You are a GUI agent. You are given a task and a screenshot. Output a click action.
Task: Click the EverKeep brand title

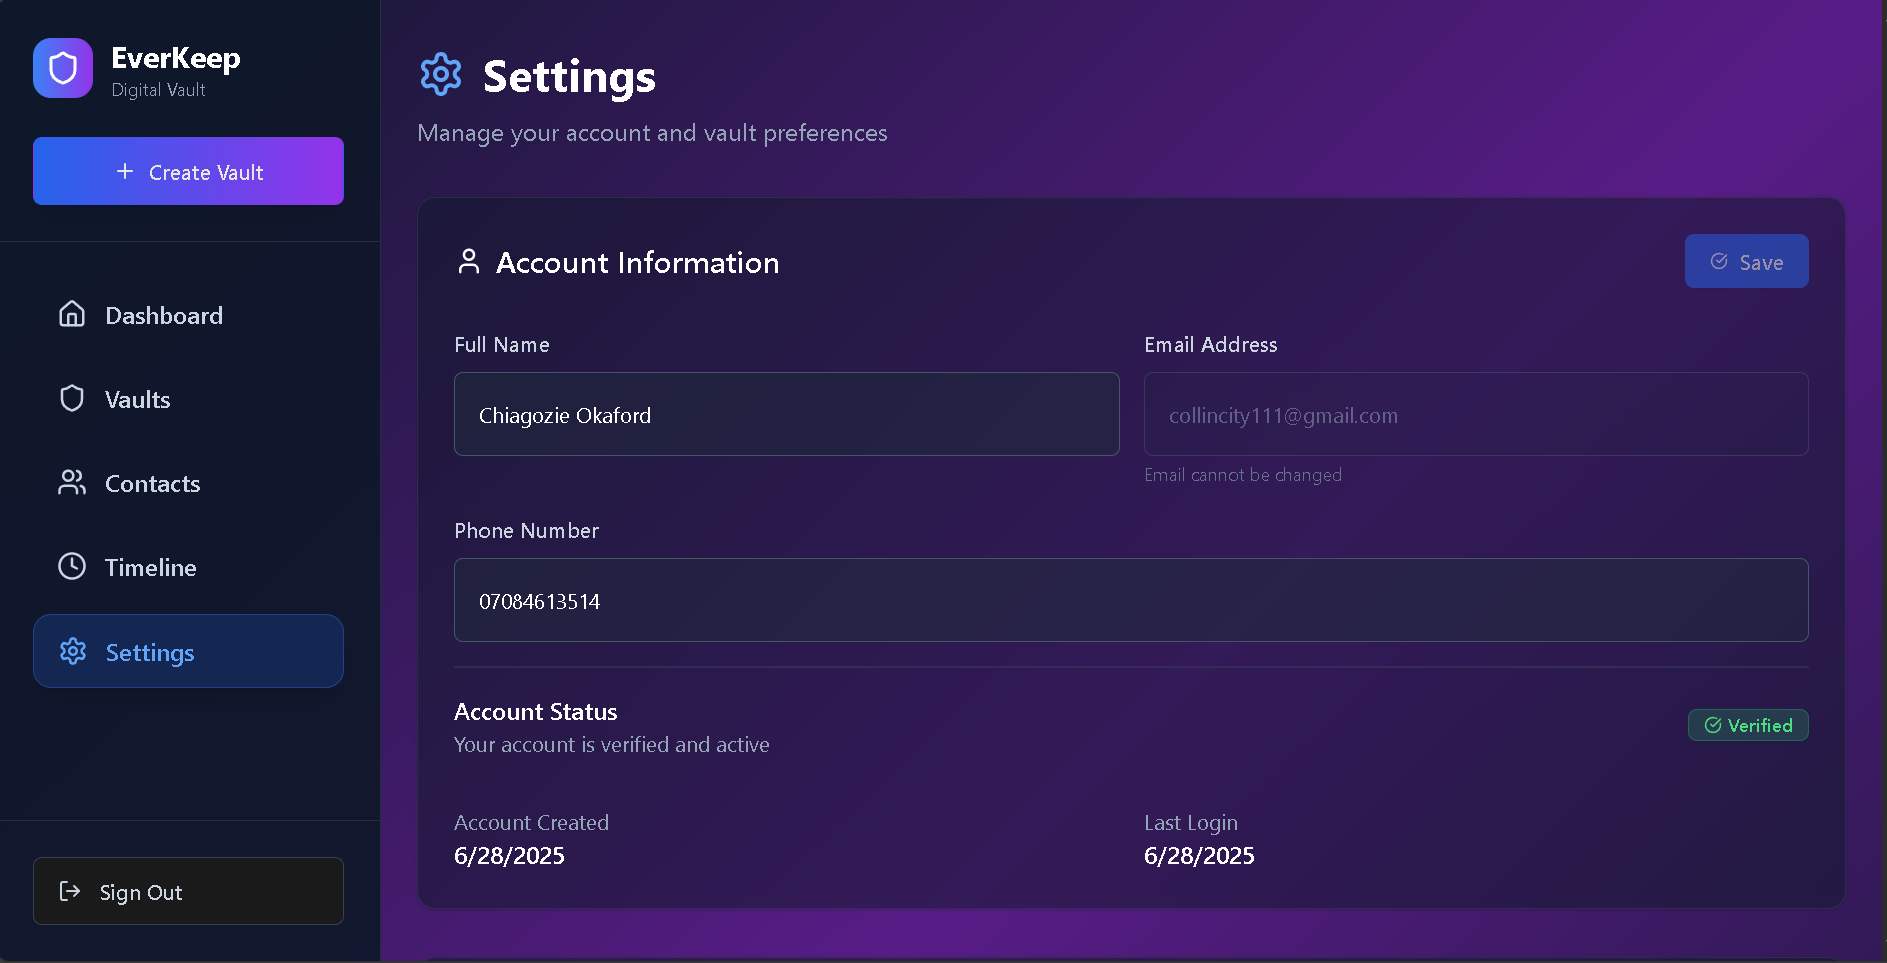coord(176,58)
